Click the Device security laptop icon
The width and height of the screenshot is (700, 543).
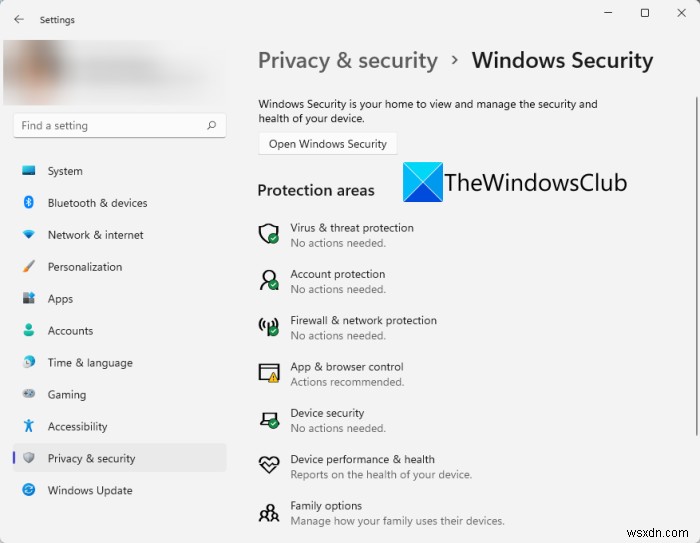(x=268, y=420)
